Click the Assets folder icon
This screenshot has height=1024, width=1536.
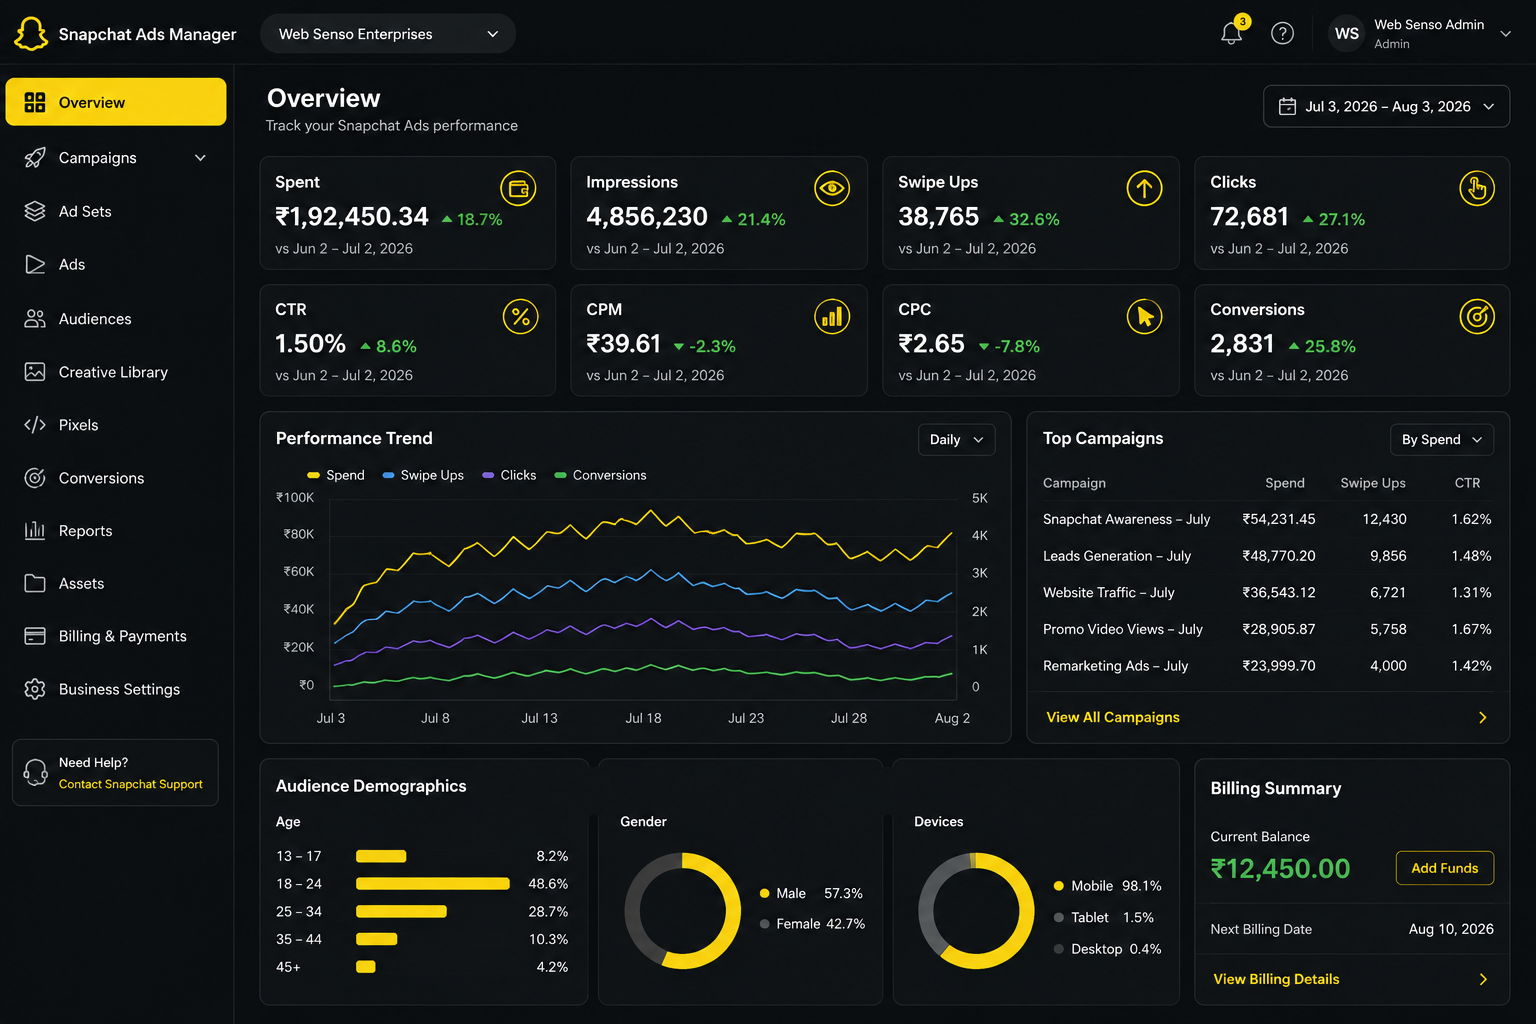coord(35,583)
